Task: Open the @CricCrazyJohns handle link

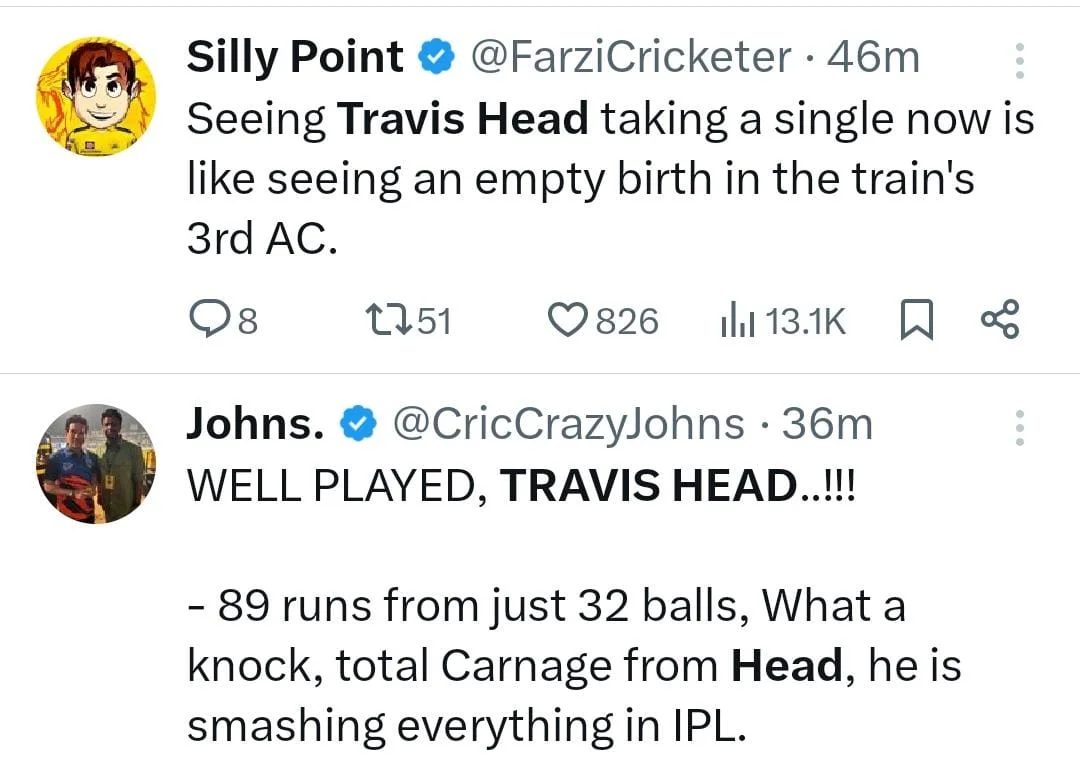Action: coord(568,425)
